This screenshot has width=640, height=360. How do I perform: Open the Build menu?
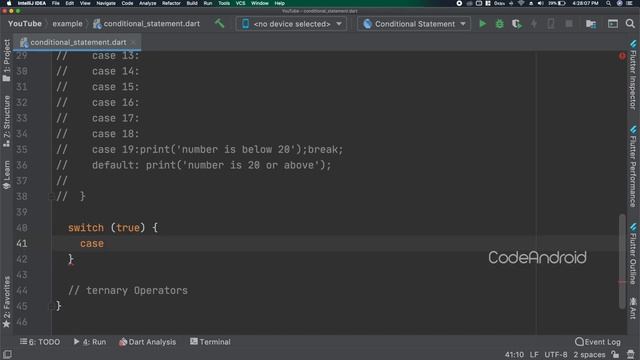(192, 3)
